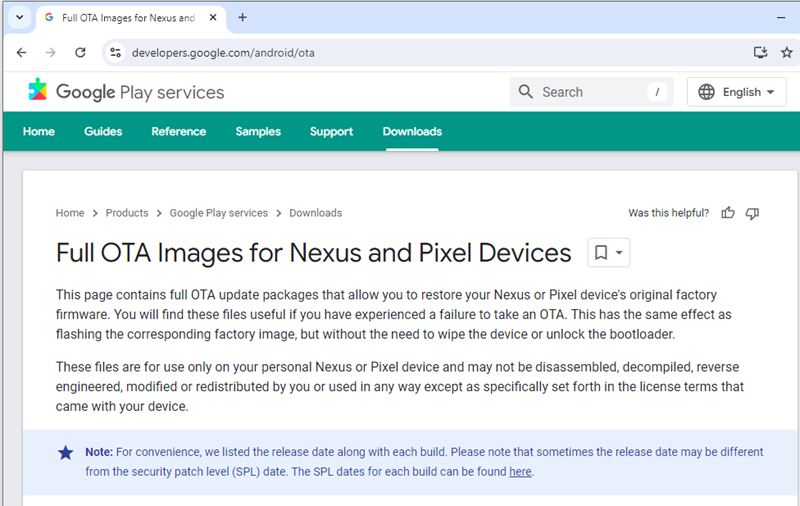Click the Search input field
This screenshot has width=800, height=506.
pos(592,92)
